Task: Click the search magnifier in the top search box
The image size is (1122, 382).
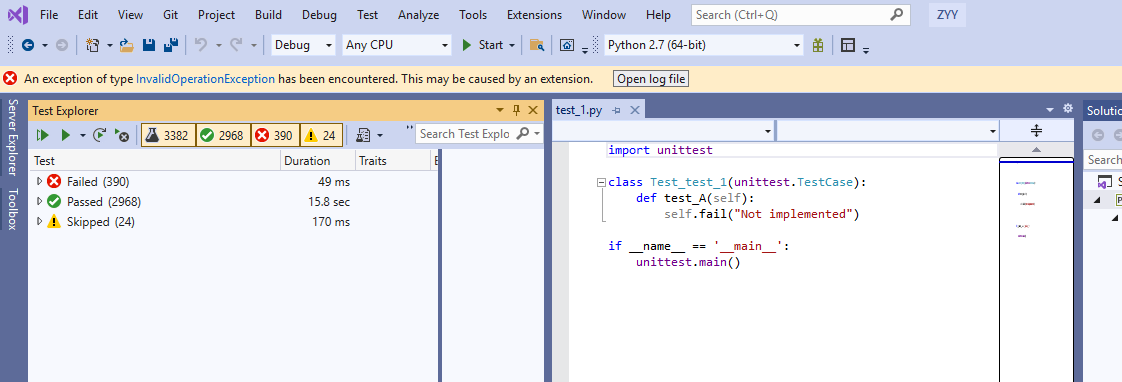Action: (x=896, y=14)
